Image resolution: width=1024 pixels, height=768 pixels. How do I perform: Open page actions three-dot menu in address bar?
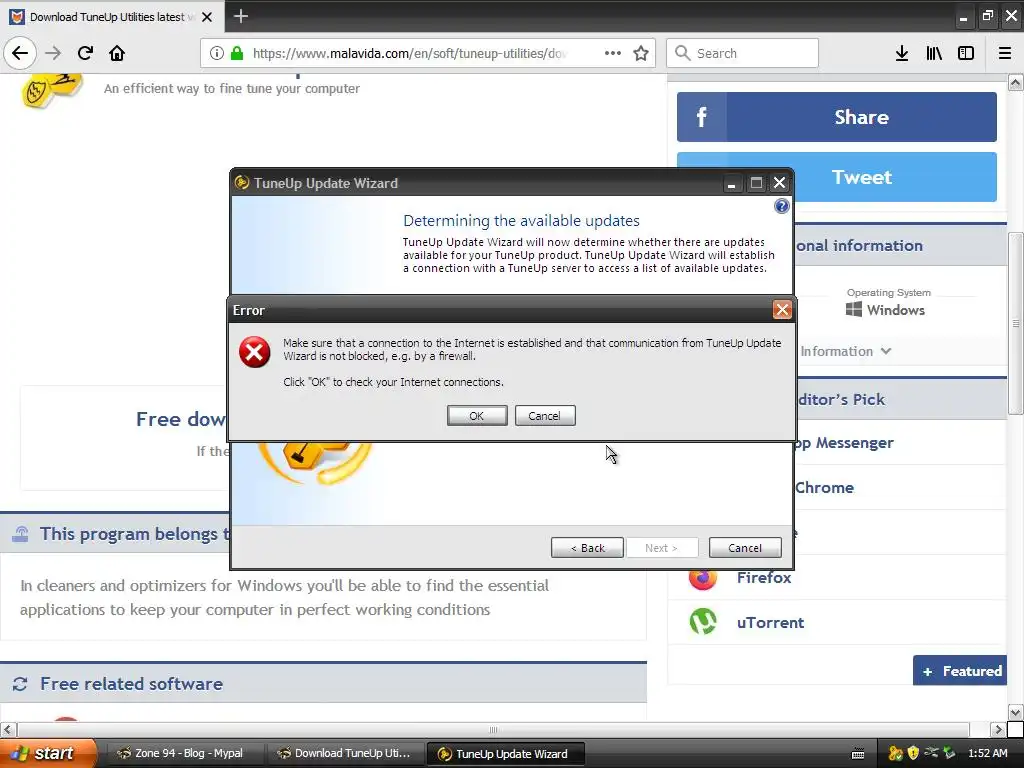[x=613, y=53]
